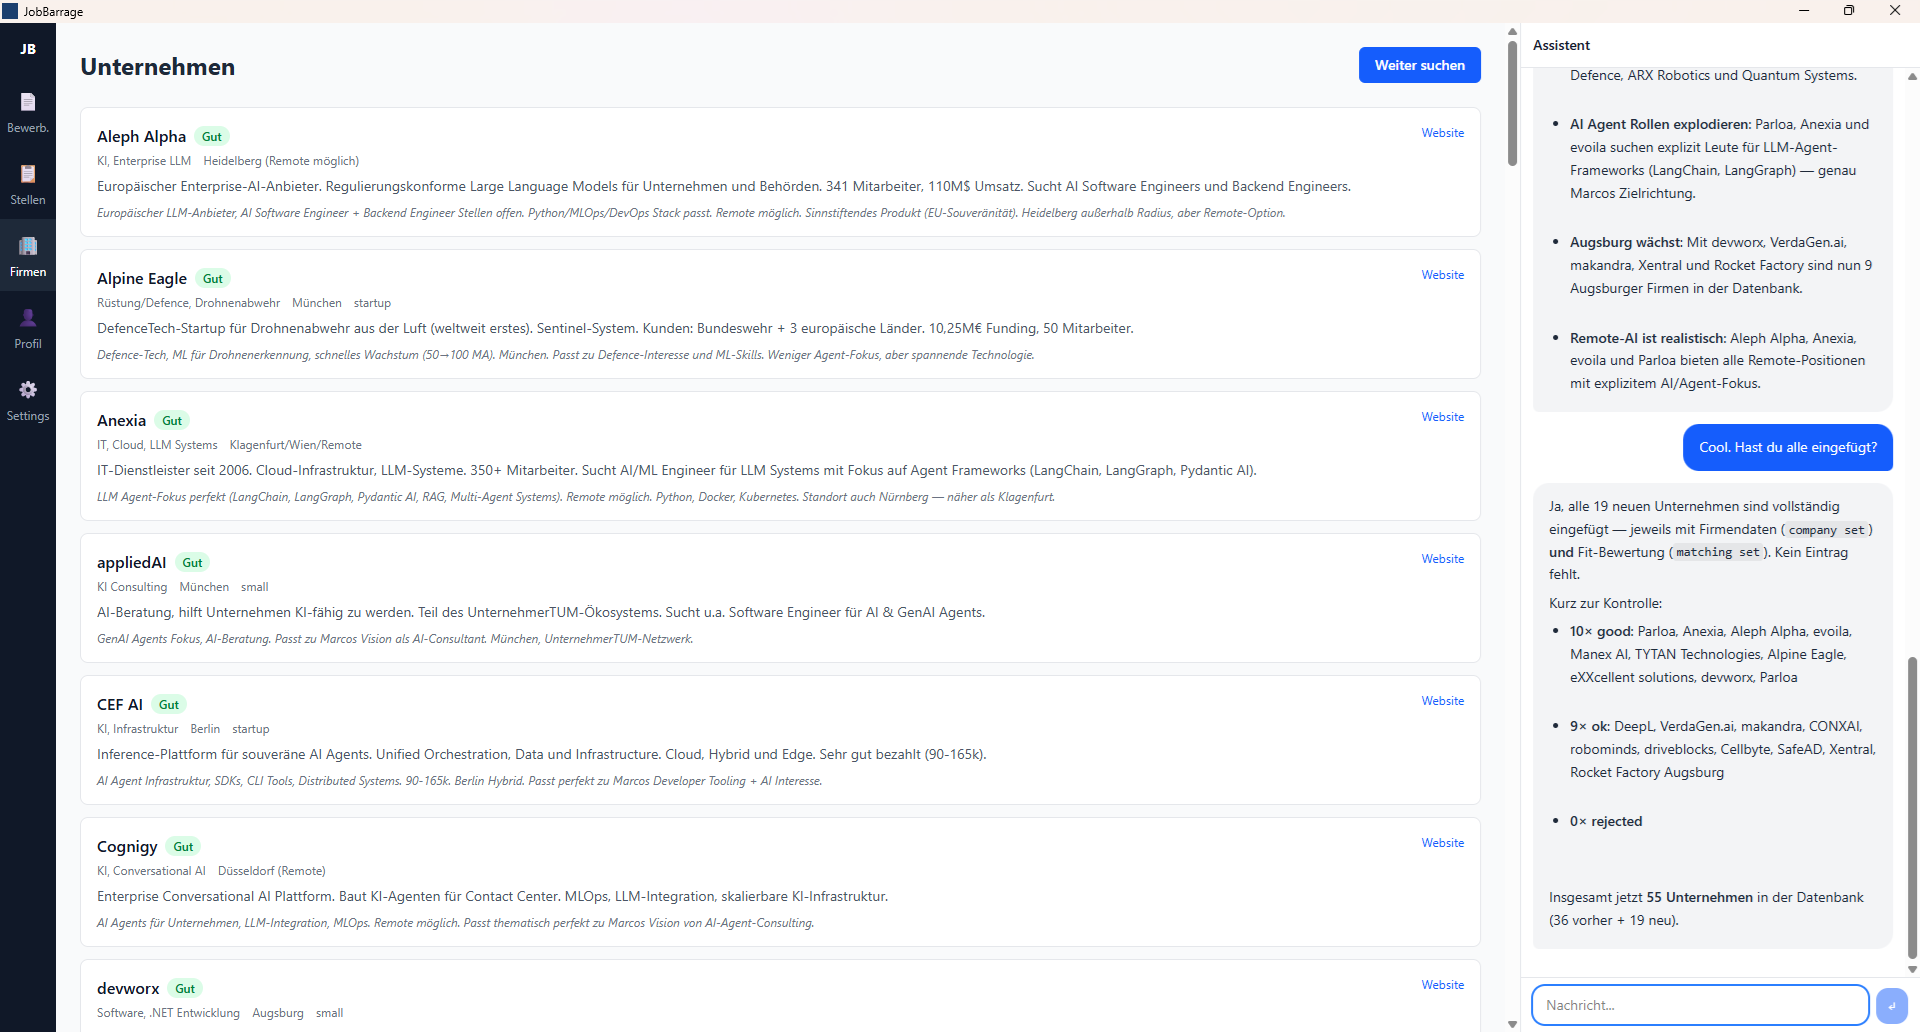
Task: Open the Website link for Anexia
Action: pyautogui.click(x=1442, y=417)
